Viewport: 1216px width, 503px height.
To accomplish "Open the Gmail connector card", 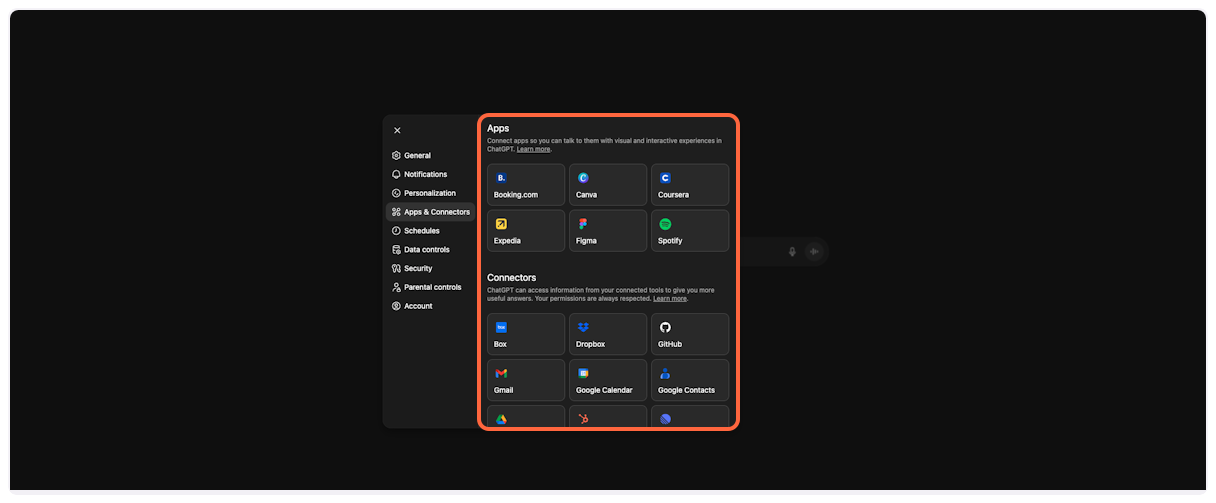I will pos(526,380).
